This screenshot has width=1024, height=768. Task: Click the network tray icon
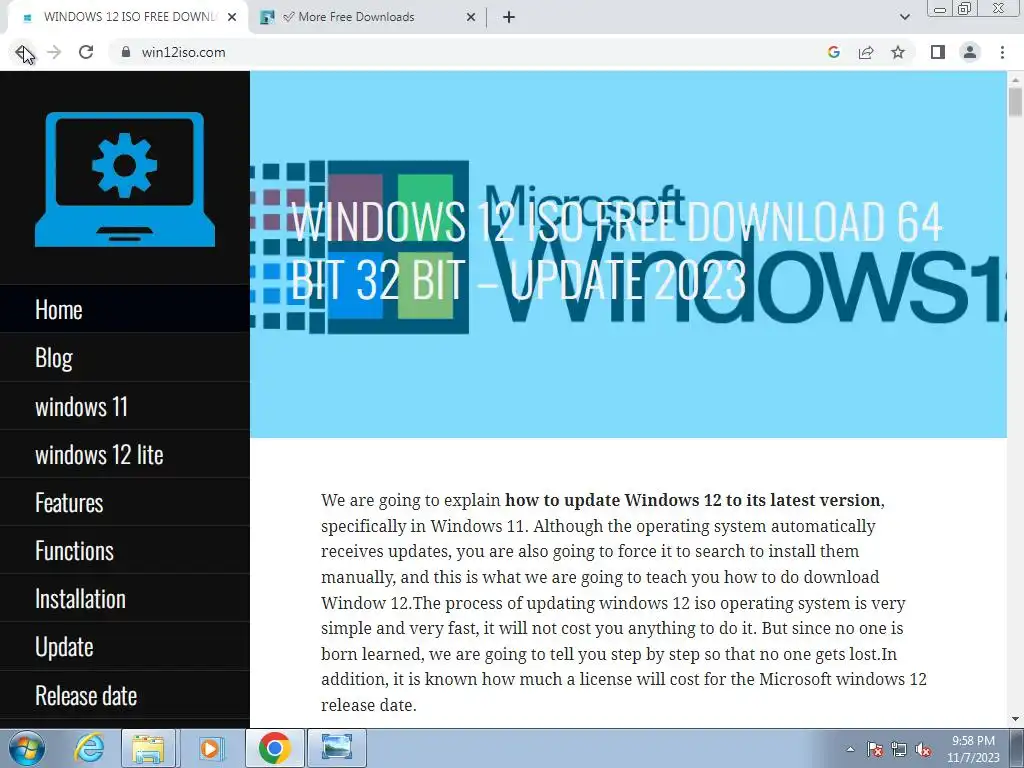tap(899, 749)
